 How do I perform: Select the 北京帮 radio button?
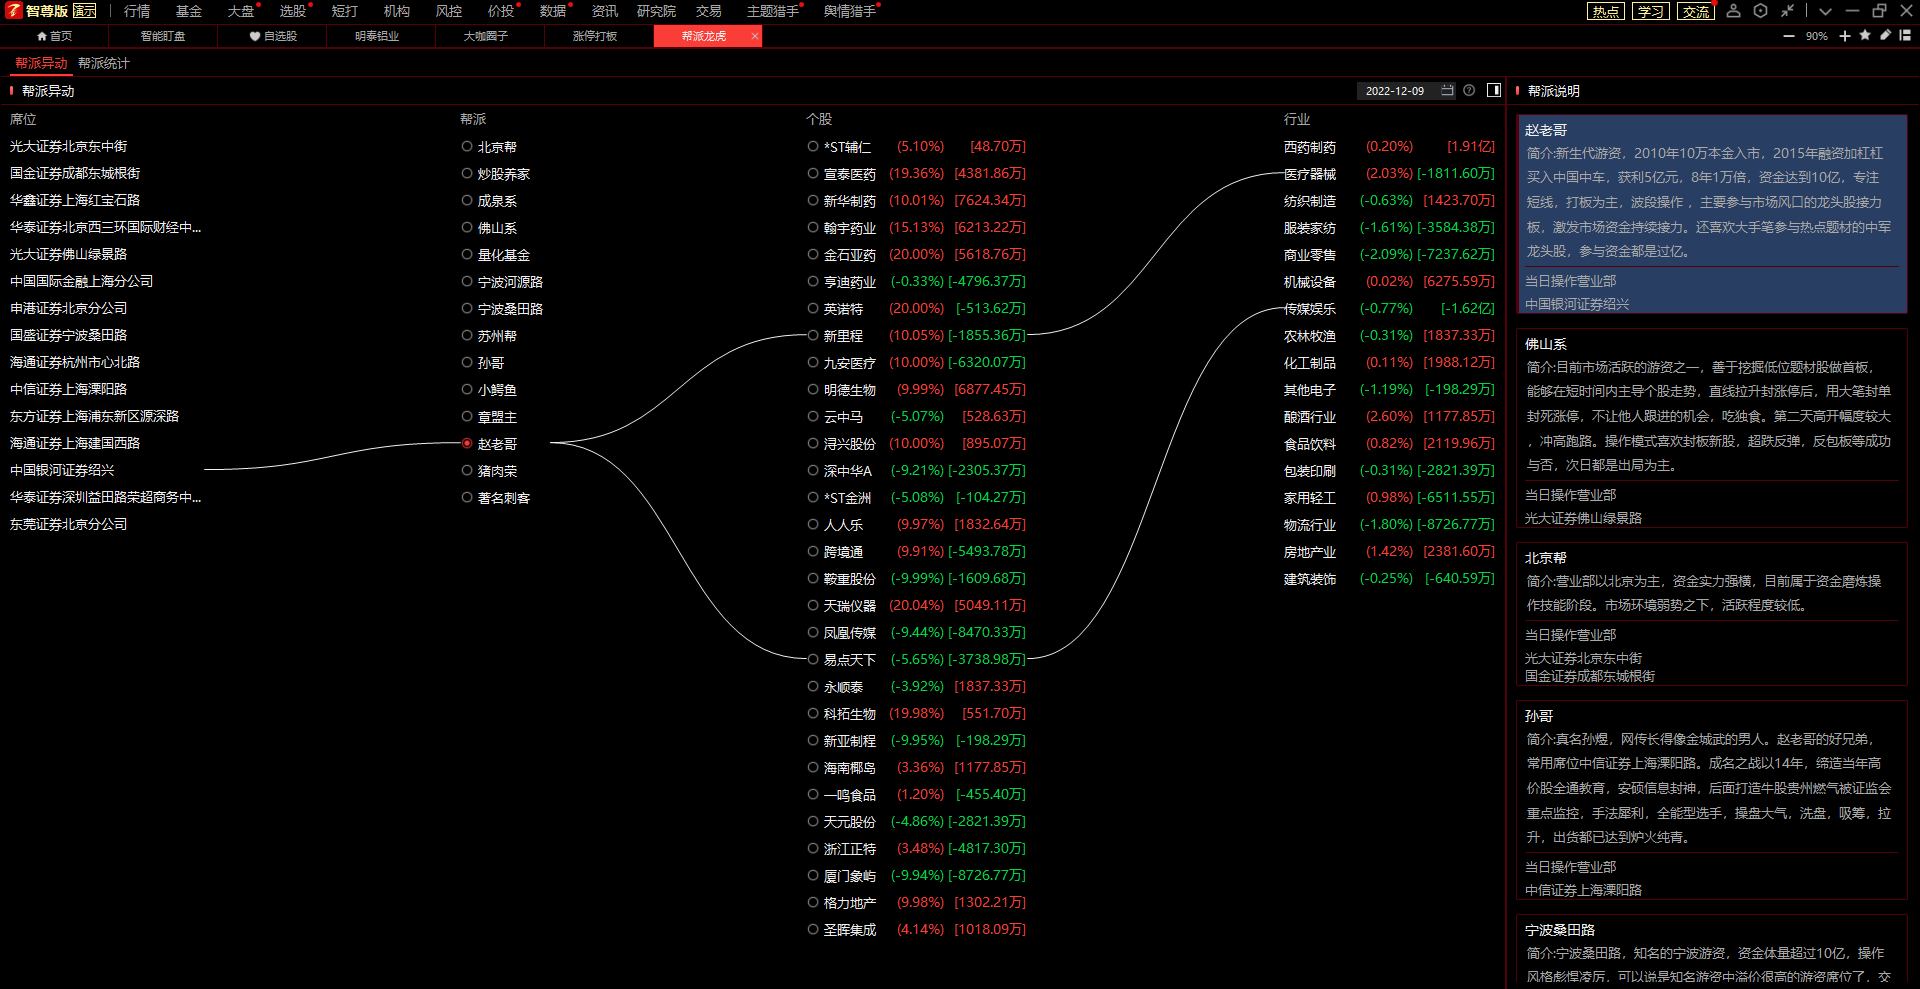point(467,147)
